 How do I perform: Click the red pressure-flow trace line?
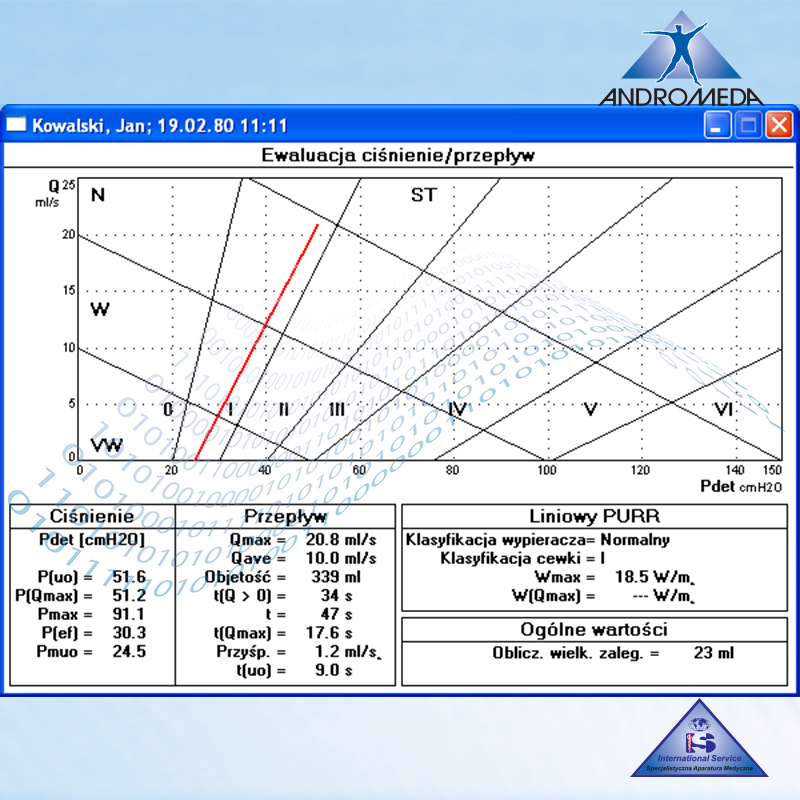click(260, 340)
